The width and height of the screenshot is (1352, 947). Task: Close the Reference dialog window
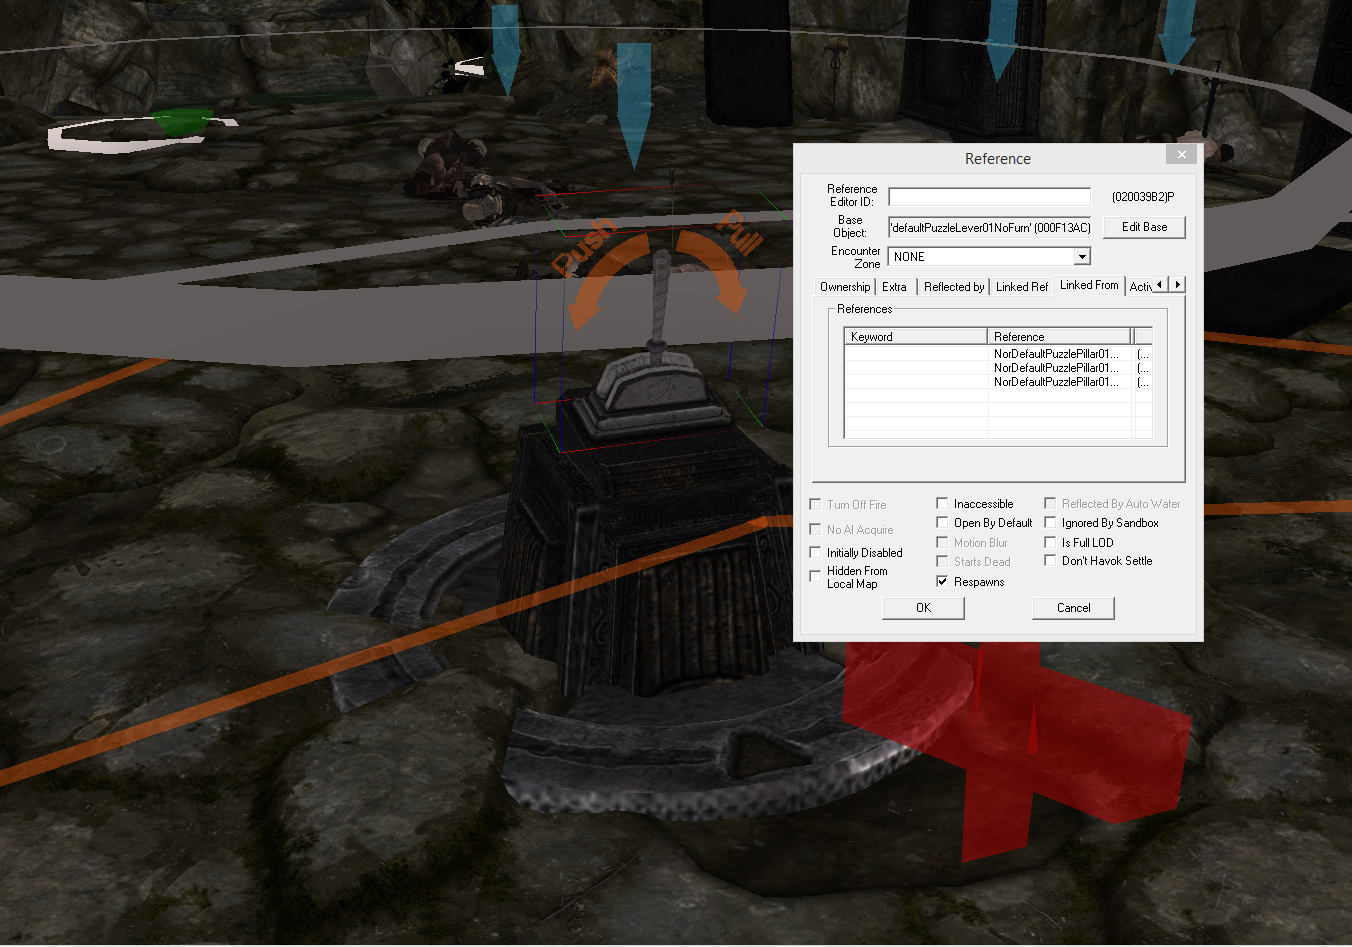[1181, 154]
